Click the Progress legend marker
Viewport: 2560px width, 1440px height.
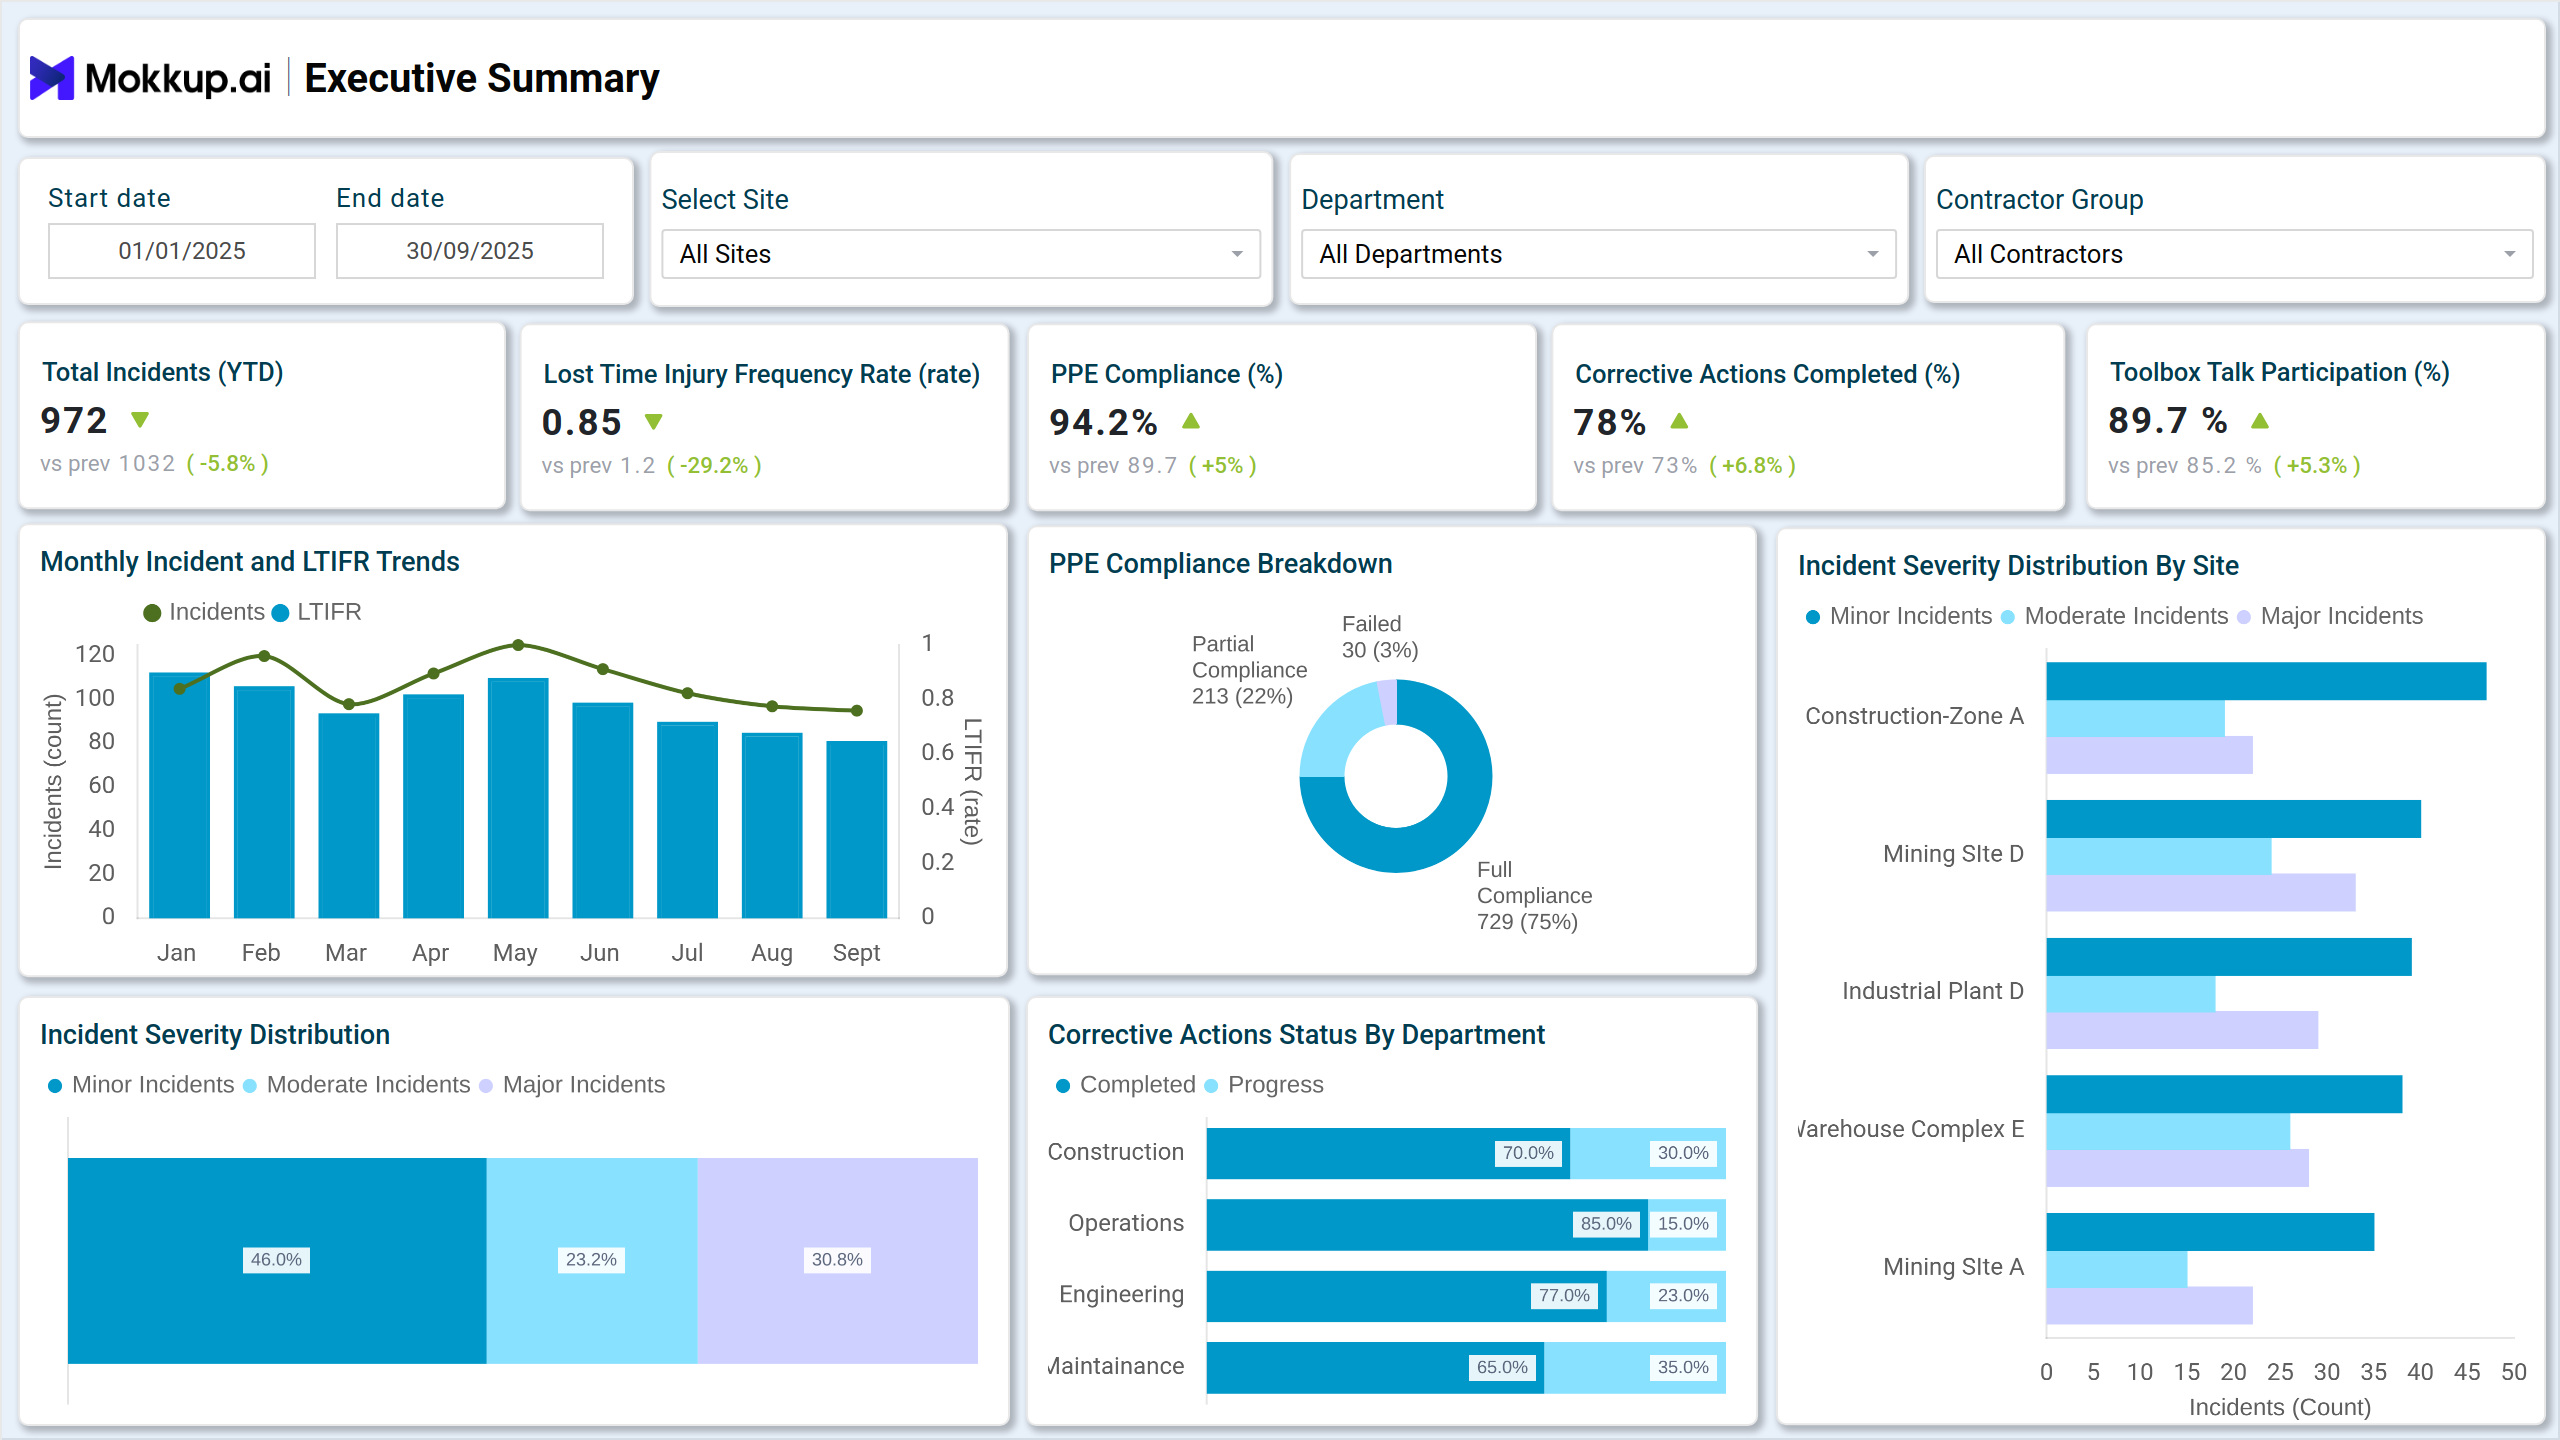[x=1211, y=1086]
